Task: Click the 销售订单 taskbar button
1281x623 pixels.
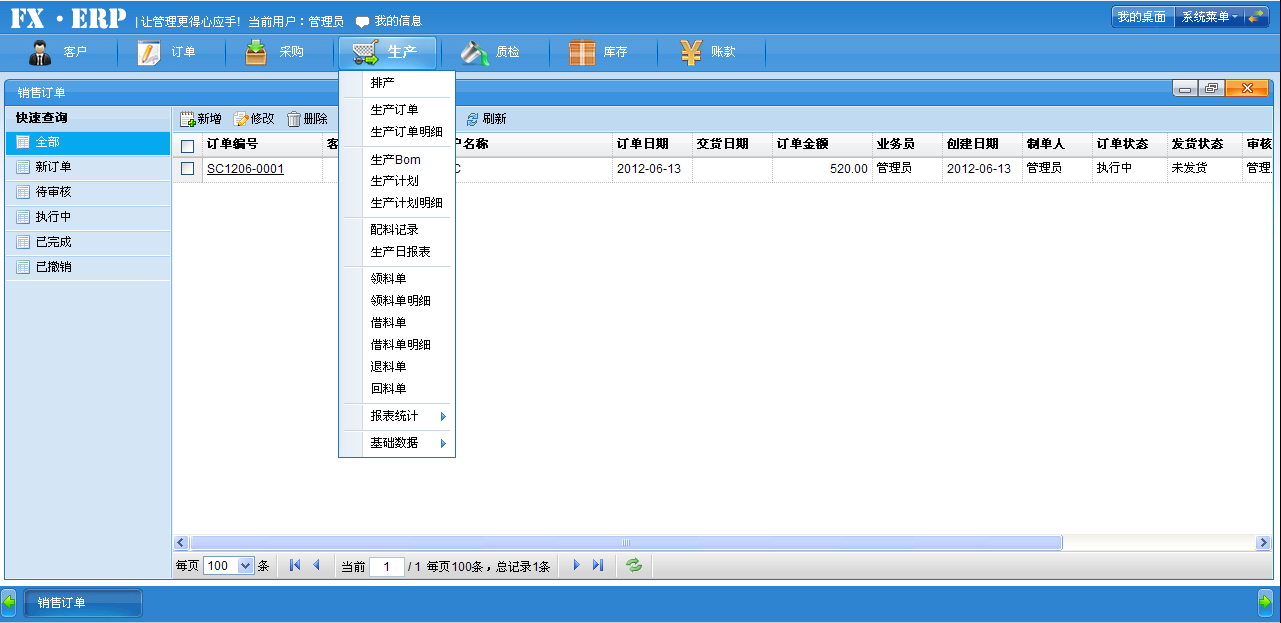Action: pos(83,603)
